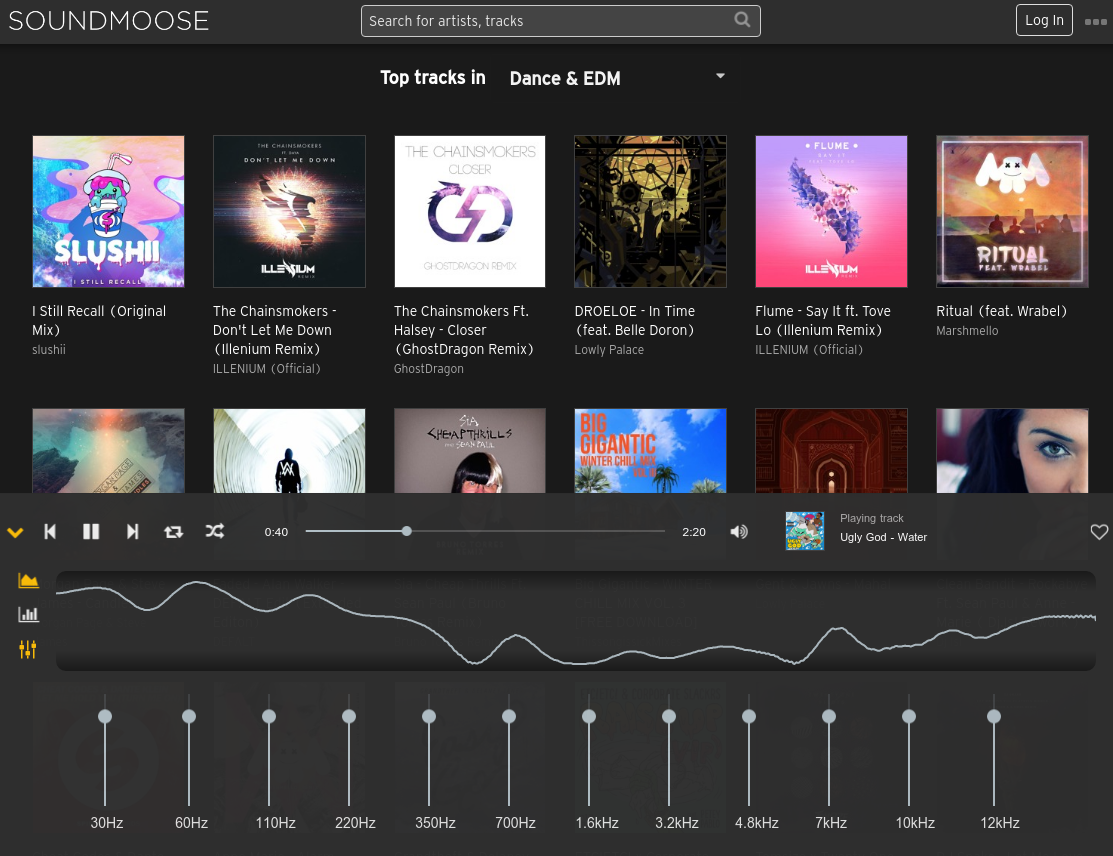Open title Ritual (feat. Wrabel)
This screenshot has width=1113, height=856.
1002,311
